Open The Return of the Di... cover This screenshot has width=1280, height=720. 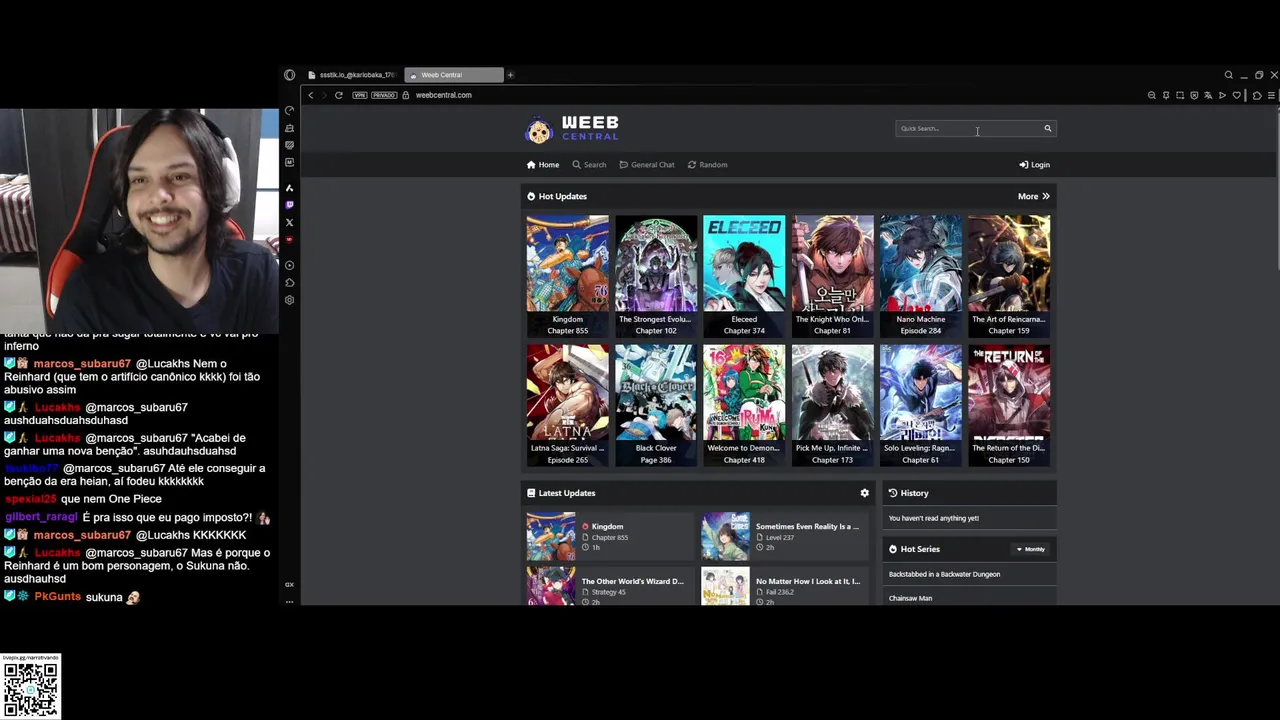[x=1009, y=405]
